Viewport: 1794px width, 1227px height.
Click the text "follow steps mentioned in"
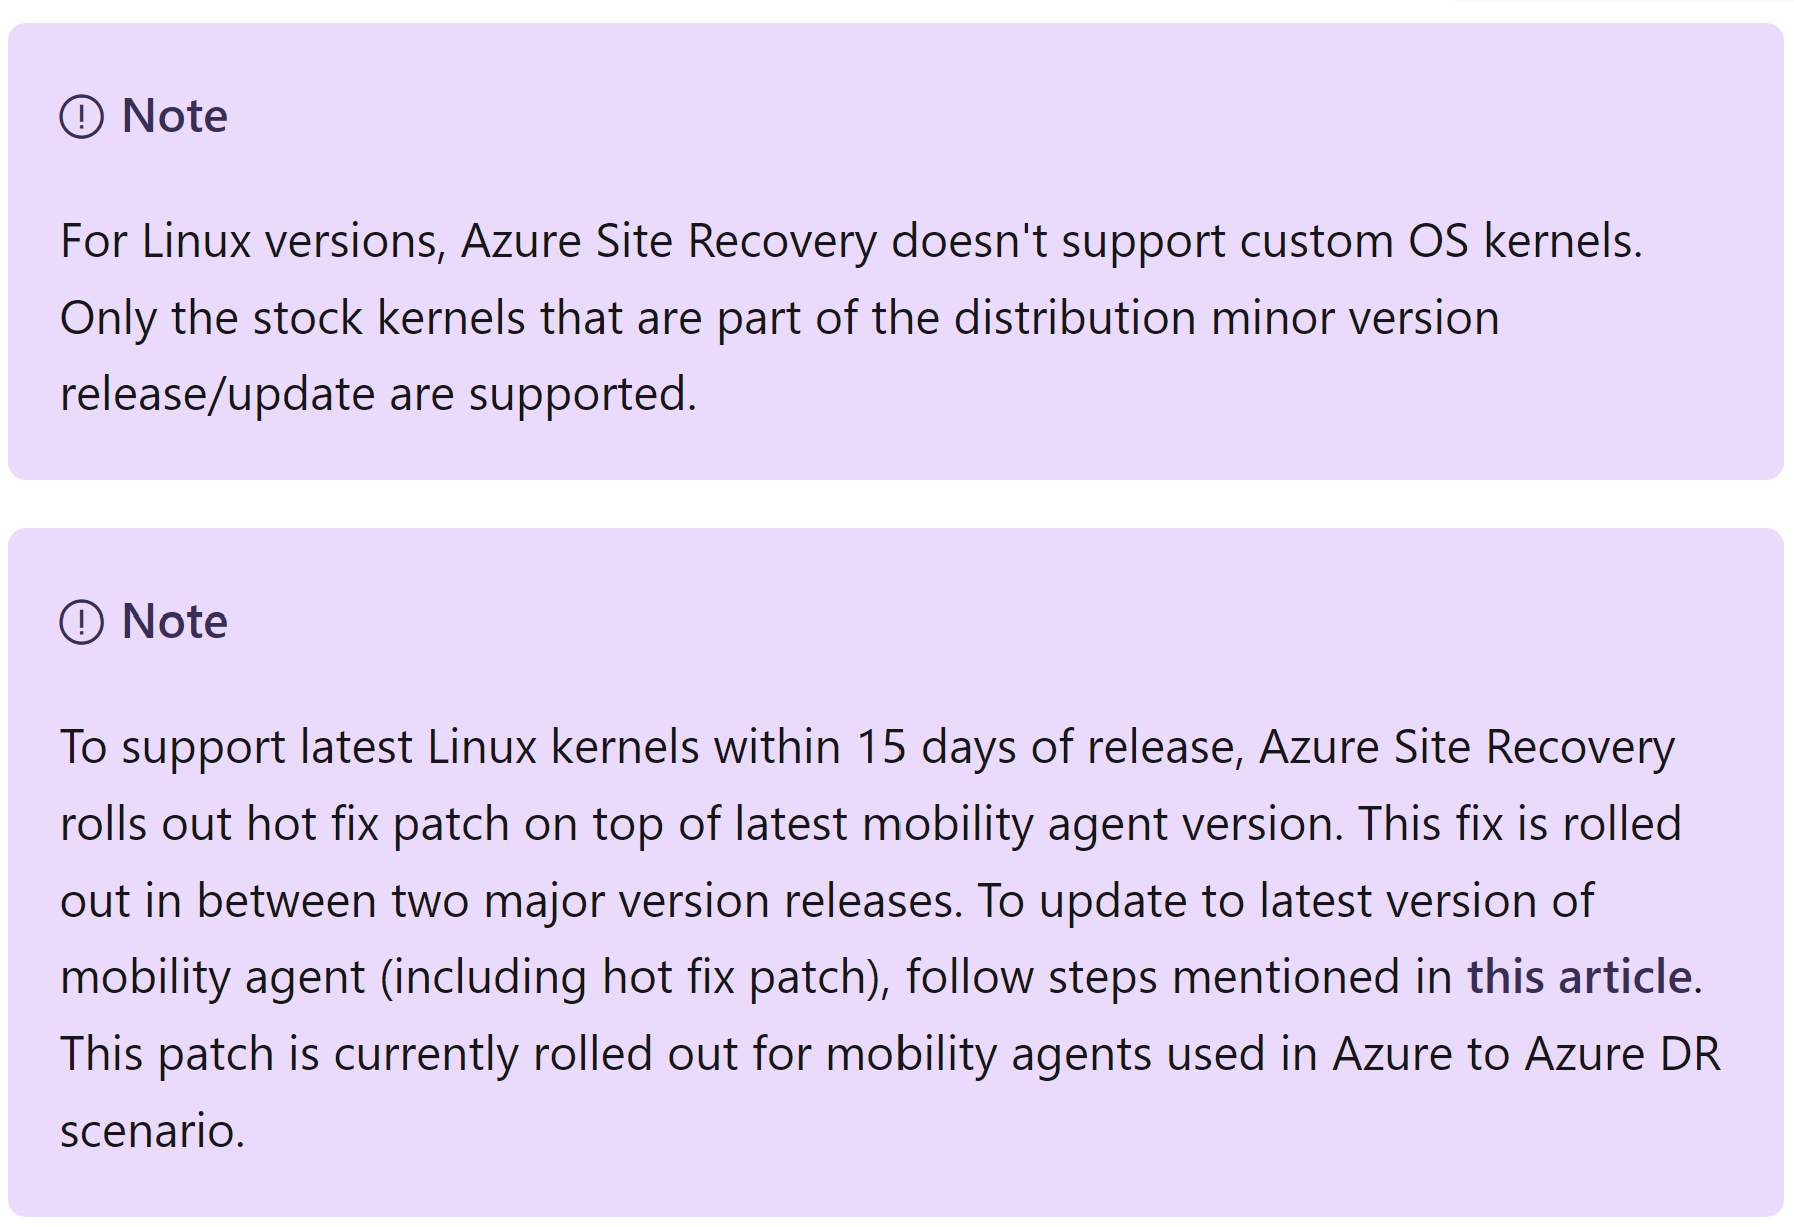(1179, 977)
